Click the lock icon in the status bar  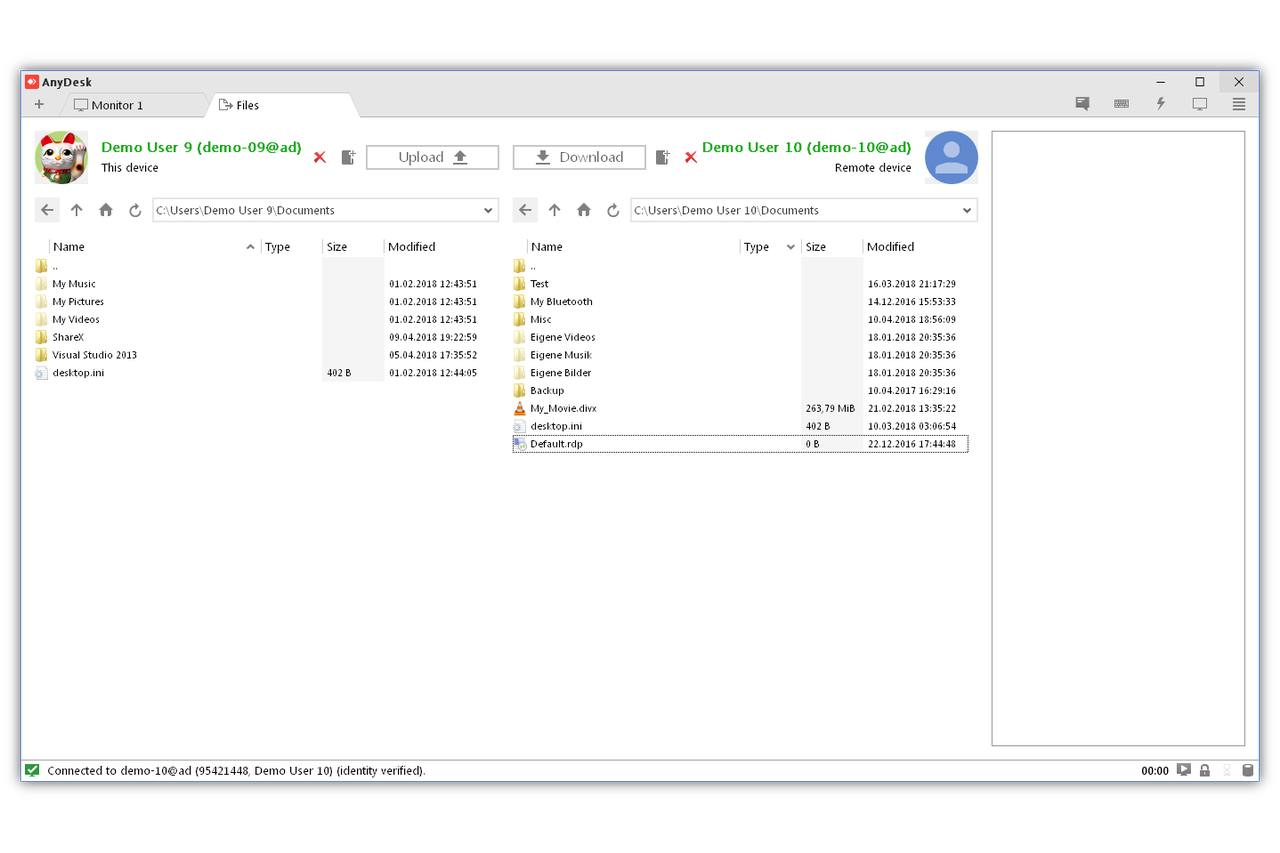tap(1205, 770)
